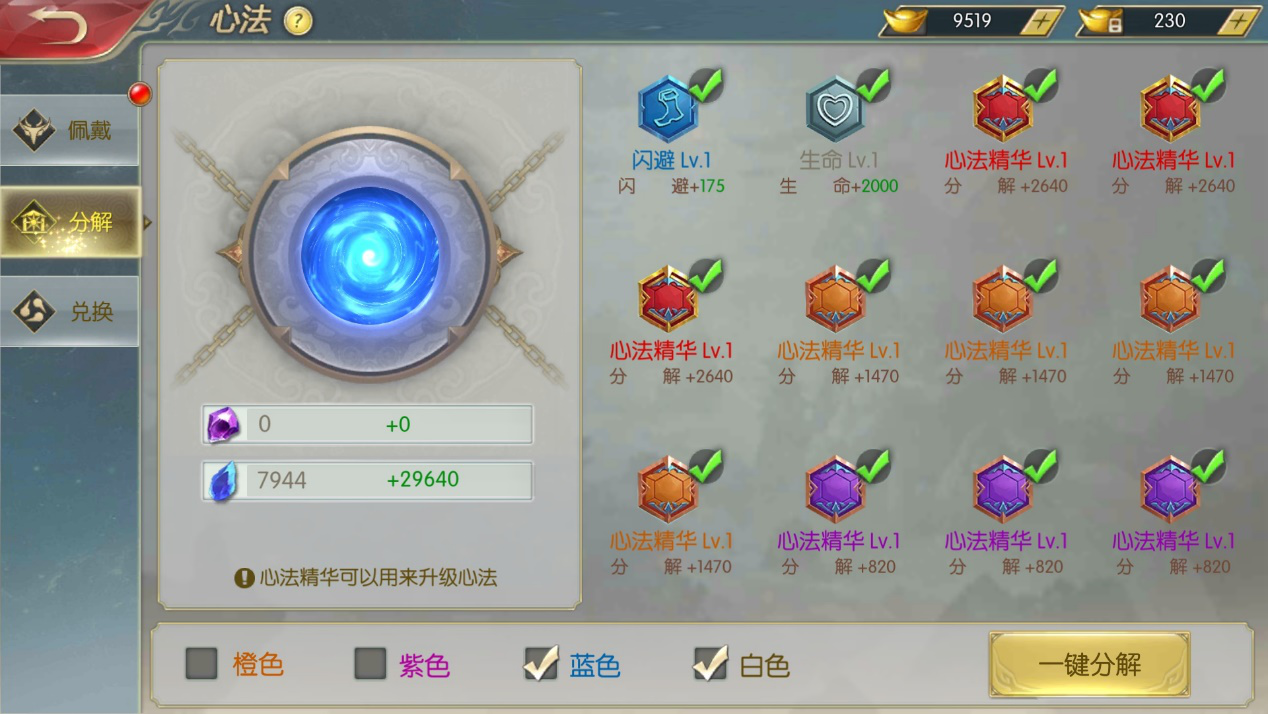Viewport: 1268px width, 714px height.
Task: Click the plus icon next to 9519 gold
Action: point(1042,21)
